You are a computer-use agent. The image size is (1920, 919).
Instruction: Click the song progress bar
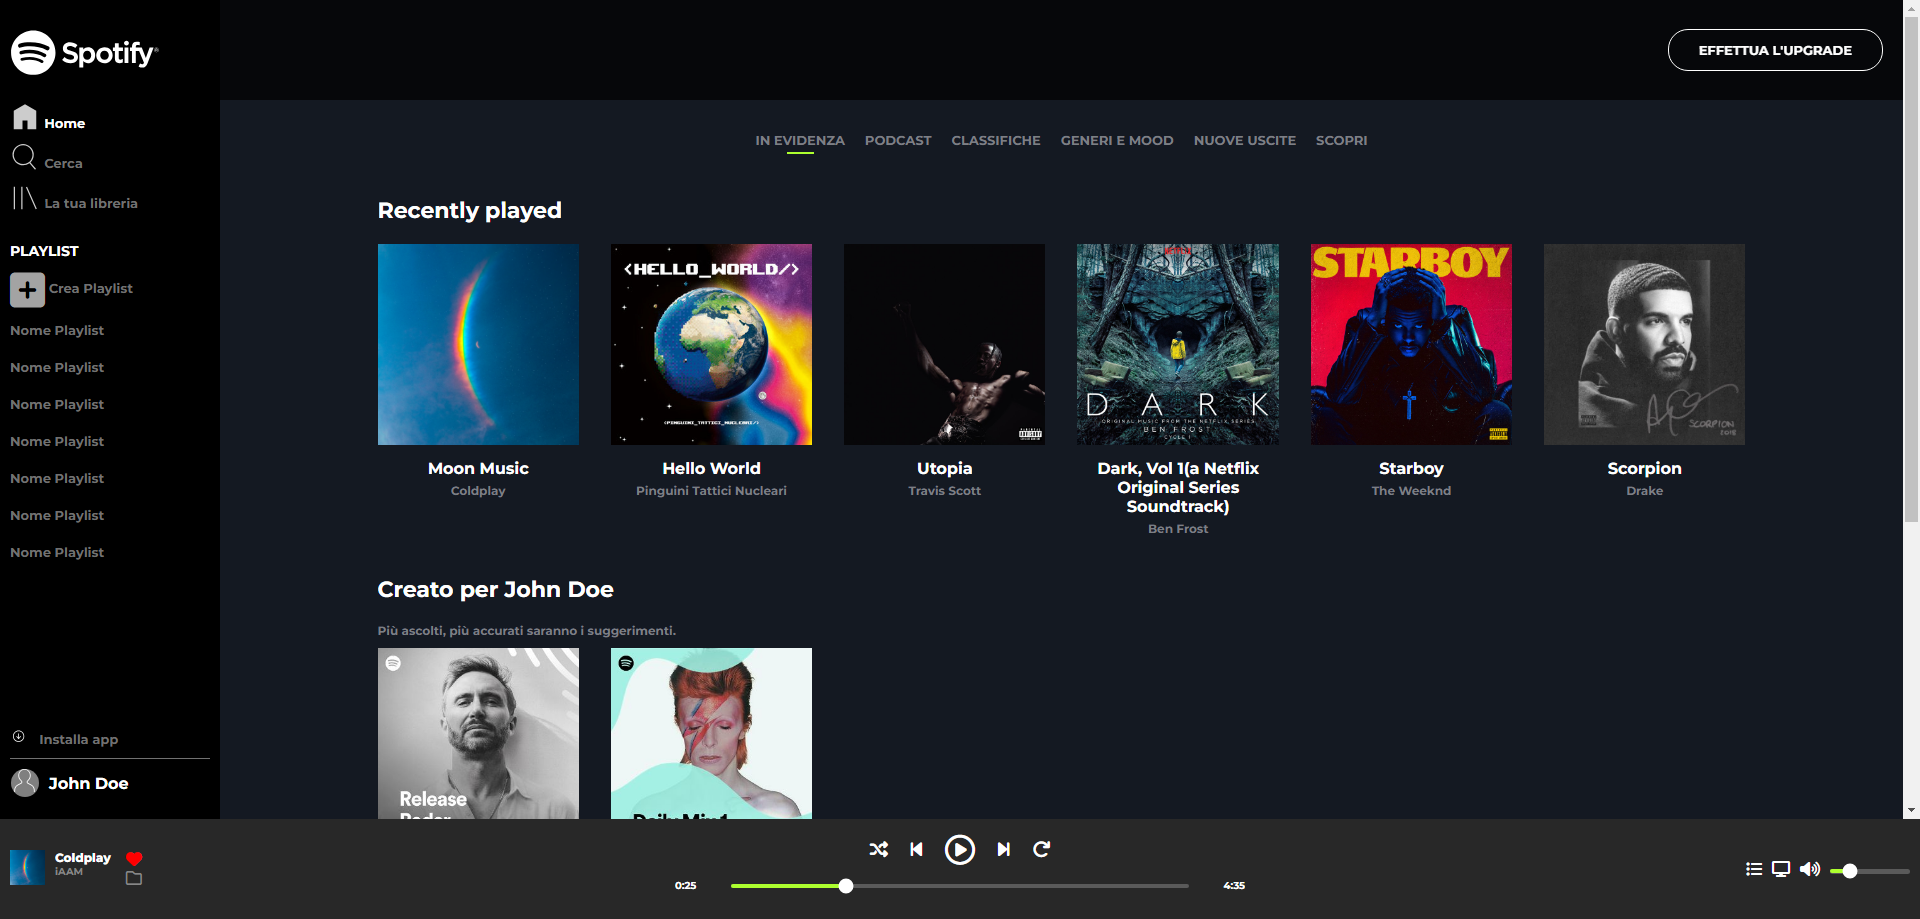pyautogui.click(x=960, y=886)
